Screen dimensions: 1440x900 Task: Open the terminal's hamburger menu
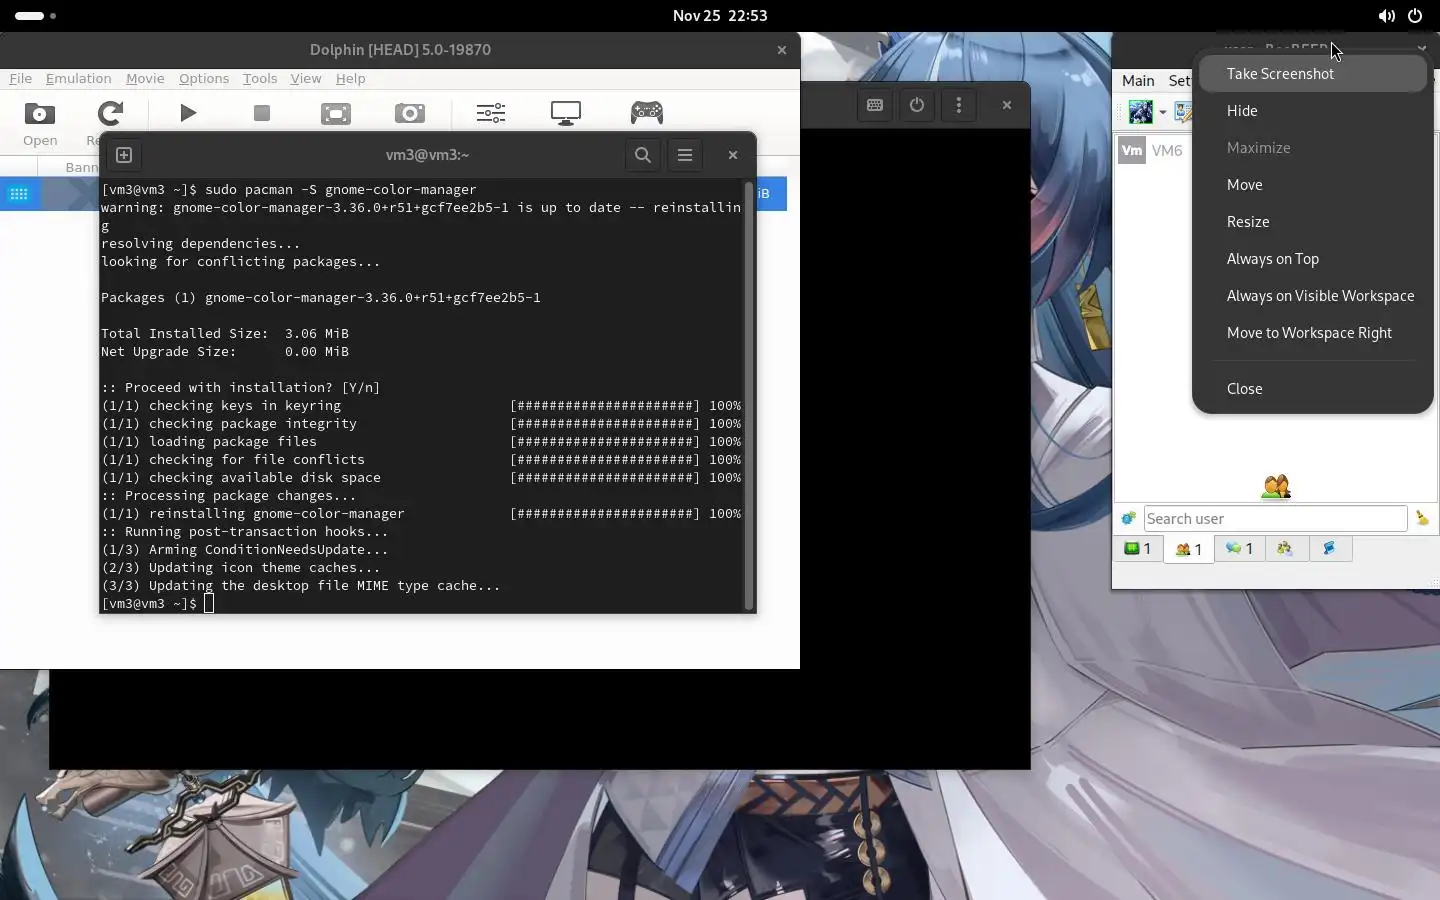point(685,155)
